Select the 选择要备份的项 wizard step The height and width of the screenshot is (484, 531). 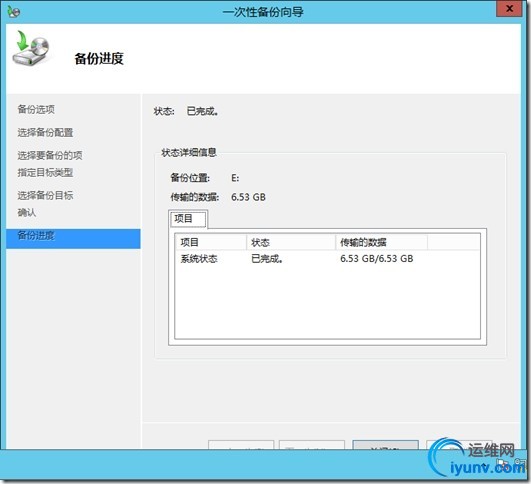[x=50, y=155]
